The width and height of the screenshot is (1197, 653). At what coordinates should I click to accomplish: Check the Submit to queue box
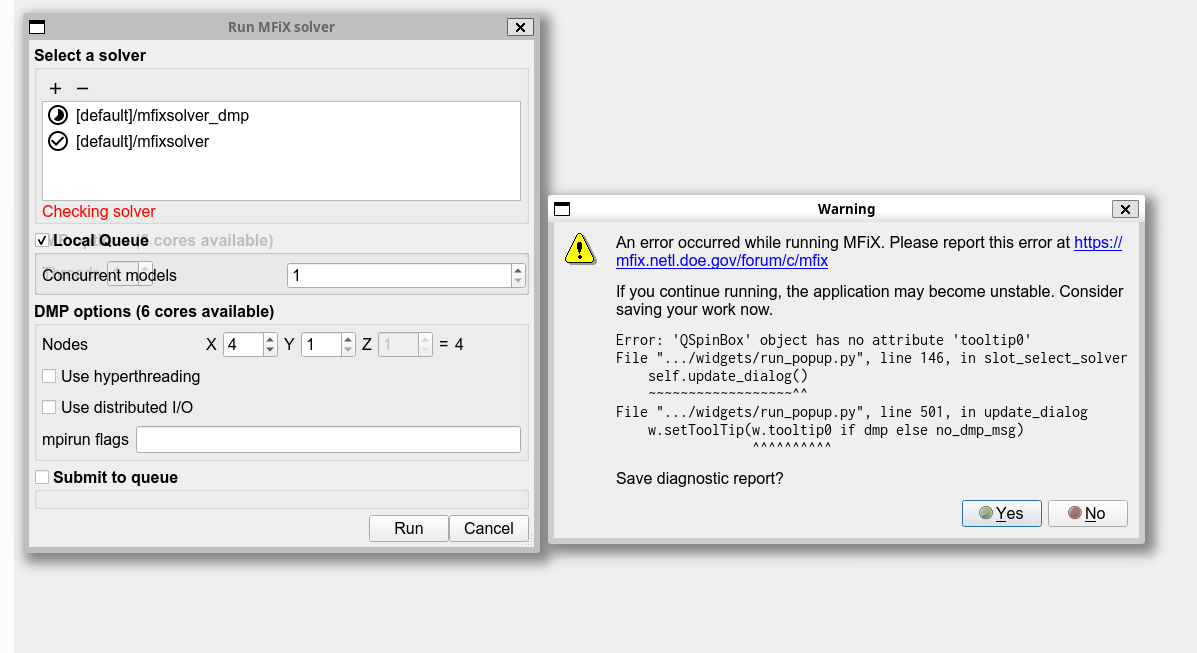[42, 478]
